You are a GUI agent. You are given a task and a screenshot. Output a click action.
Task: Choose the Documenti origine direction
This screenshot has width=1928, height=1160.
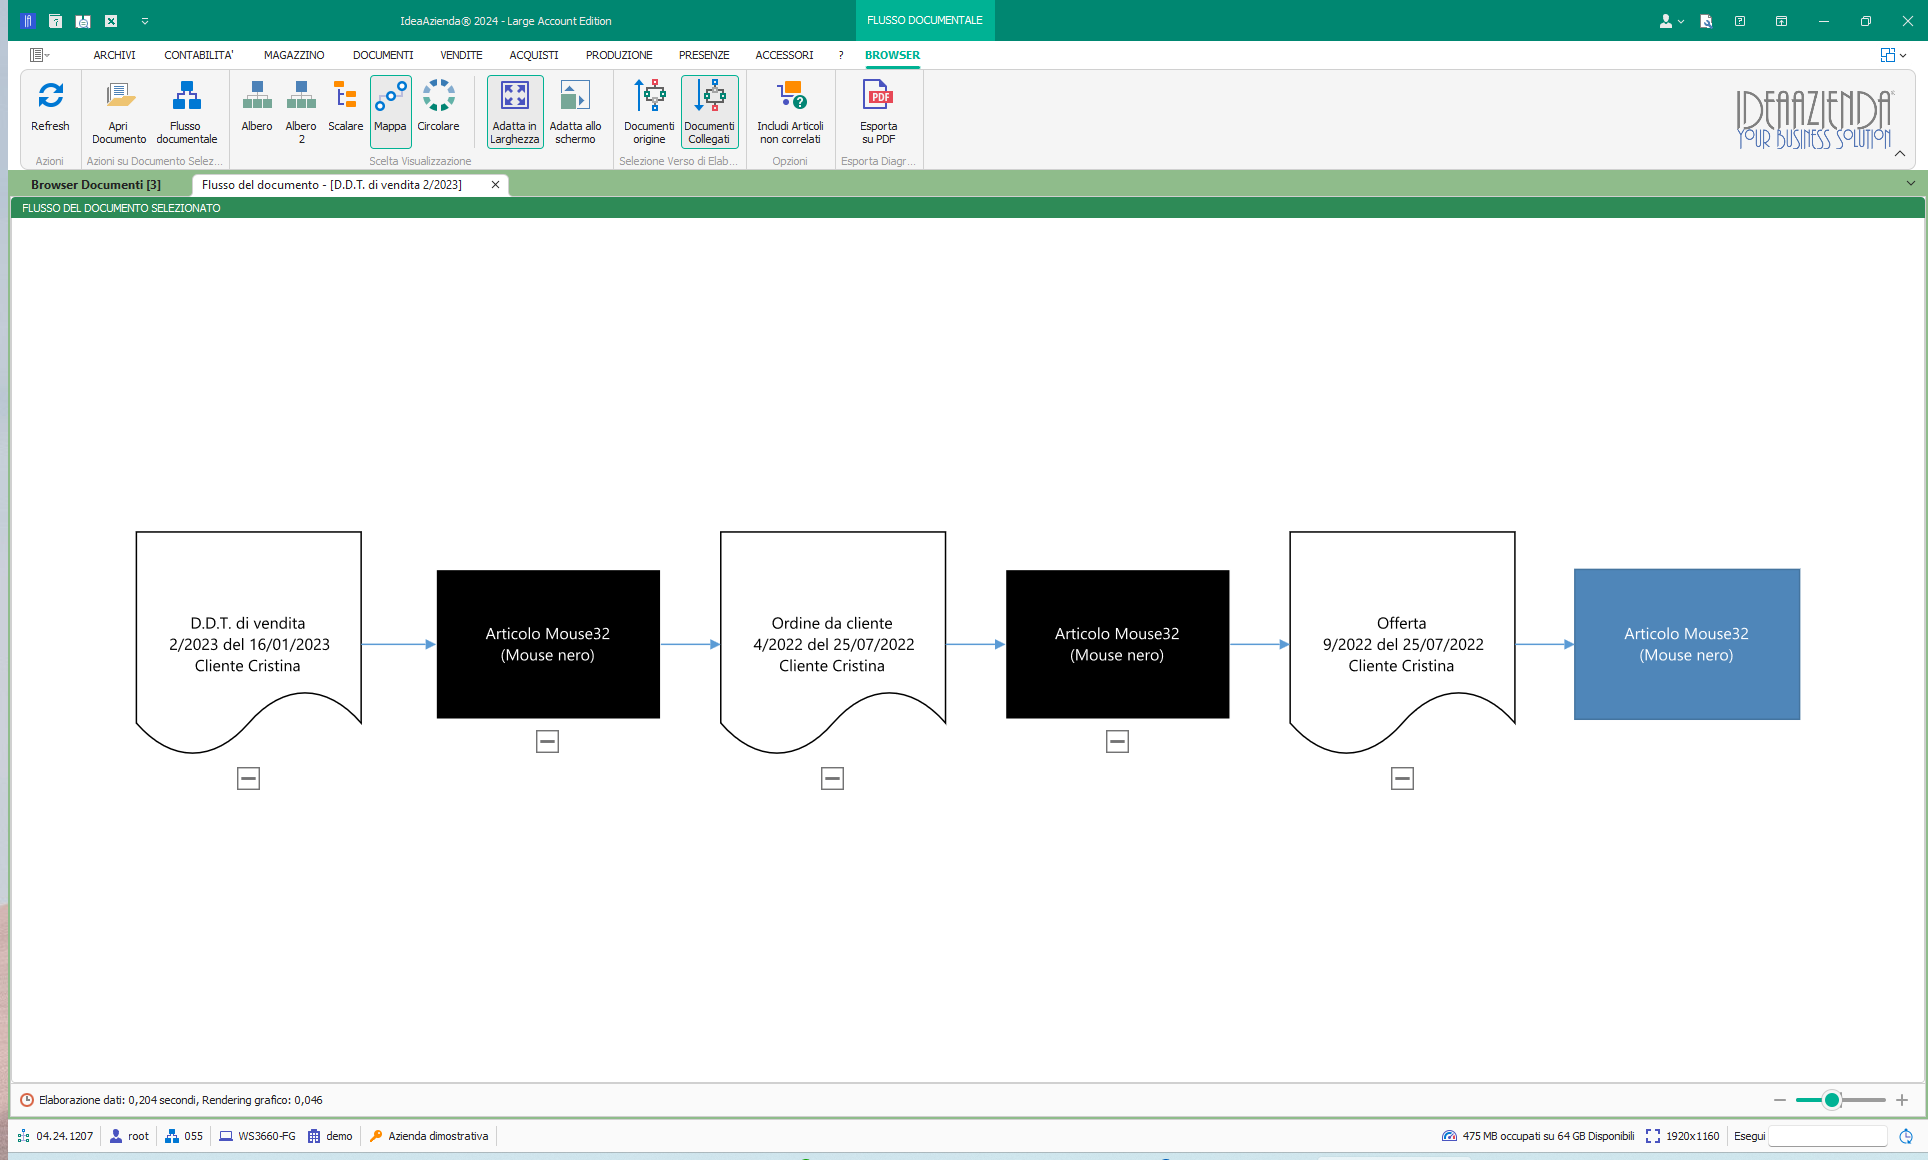coord(649,112)
